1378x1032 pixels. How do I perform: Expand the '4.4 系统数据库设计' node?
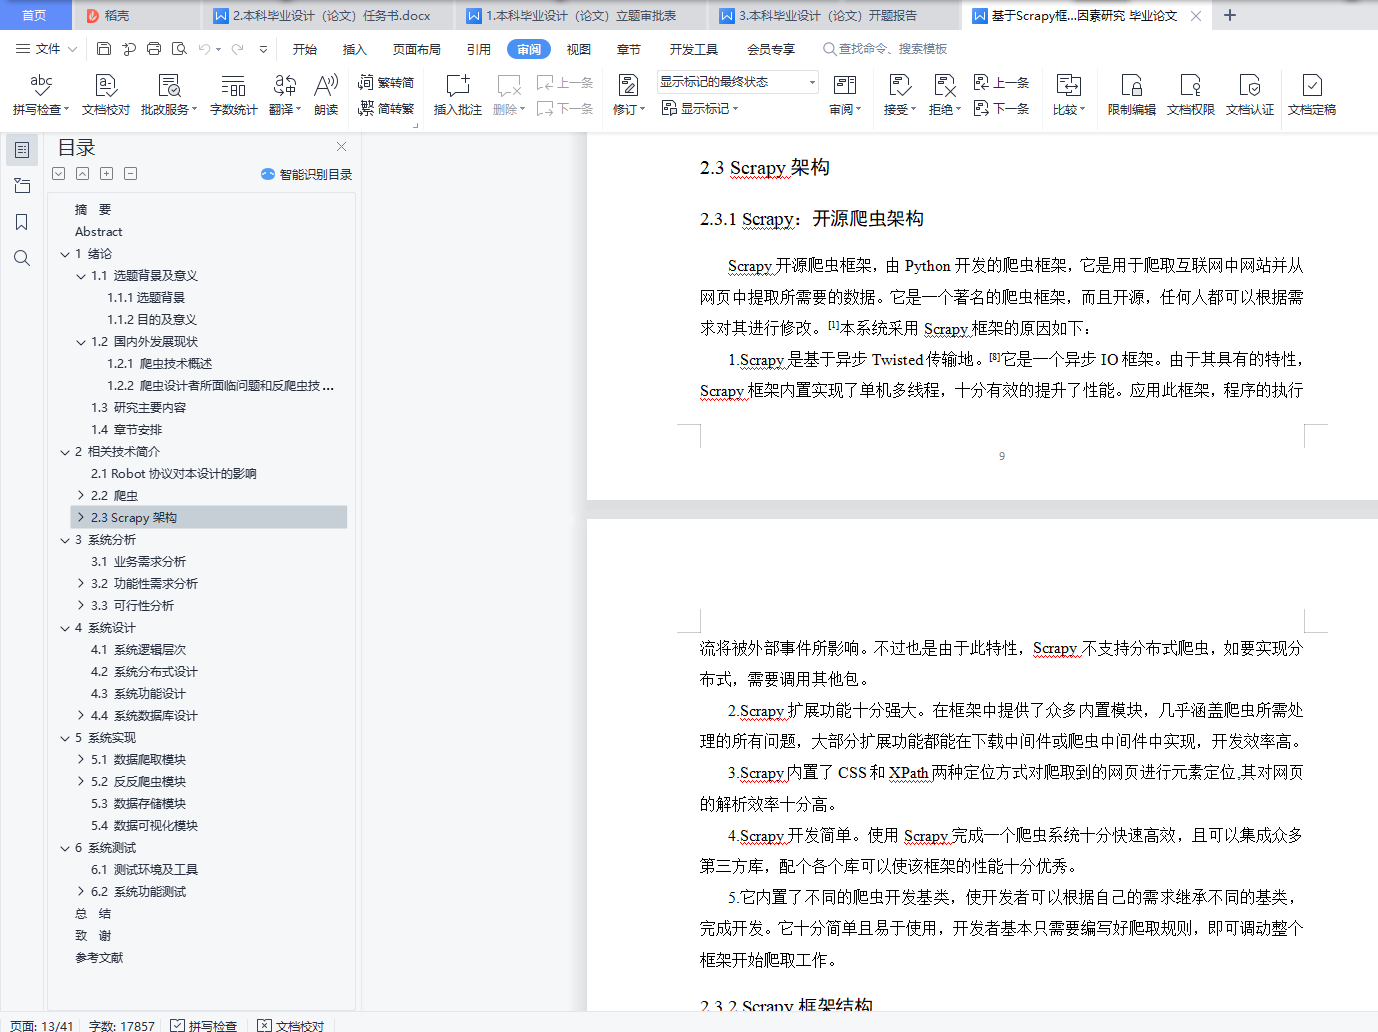click(81, 716)
